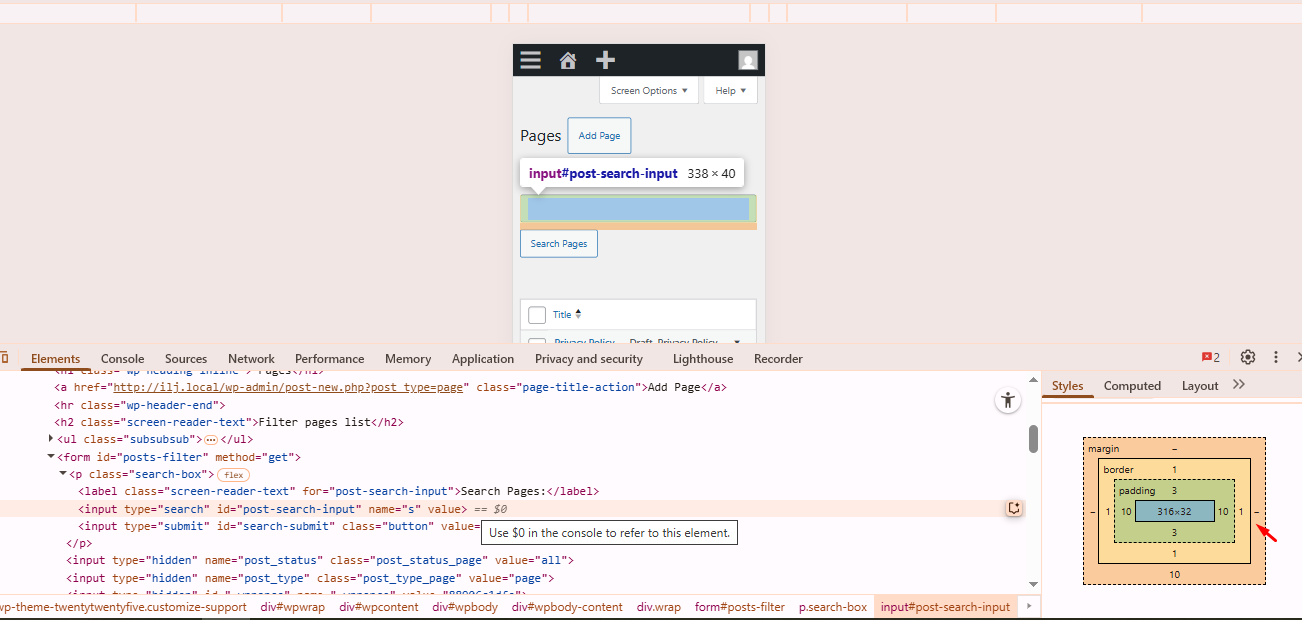This screenshot has width=1302, height=620.
Task: Collapse the form posts-filter node
Action: coord(51,456)
